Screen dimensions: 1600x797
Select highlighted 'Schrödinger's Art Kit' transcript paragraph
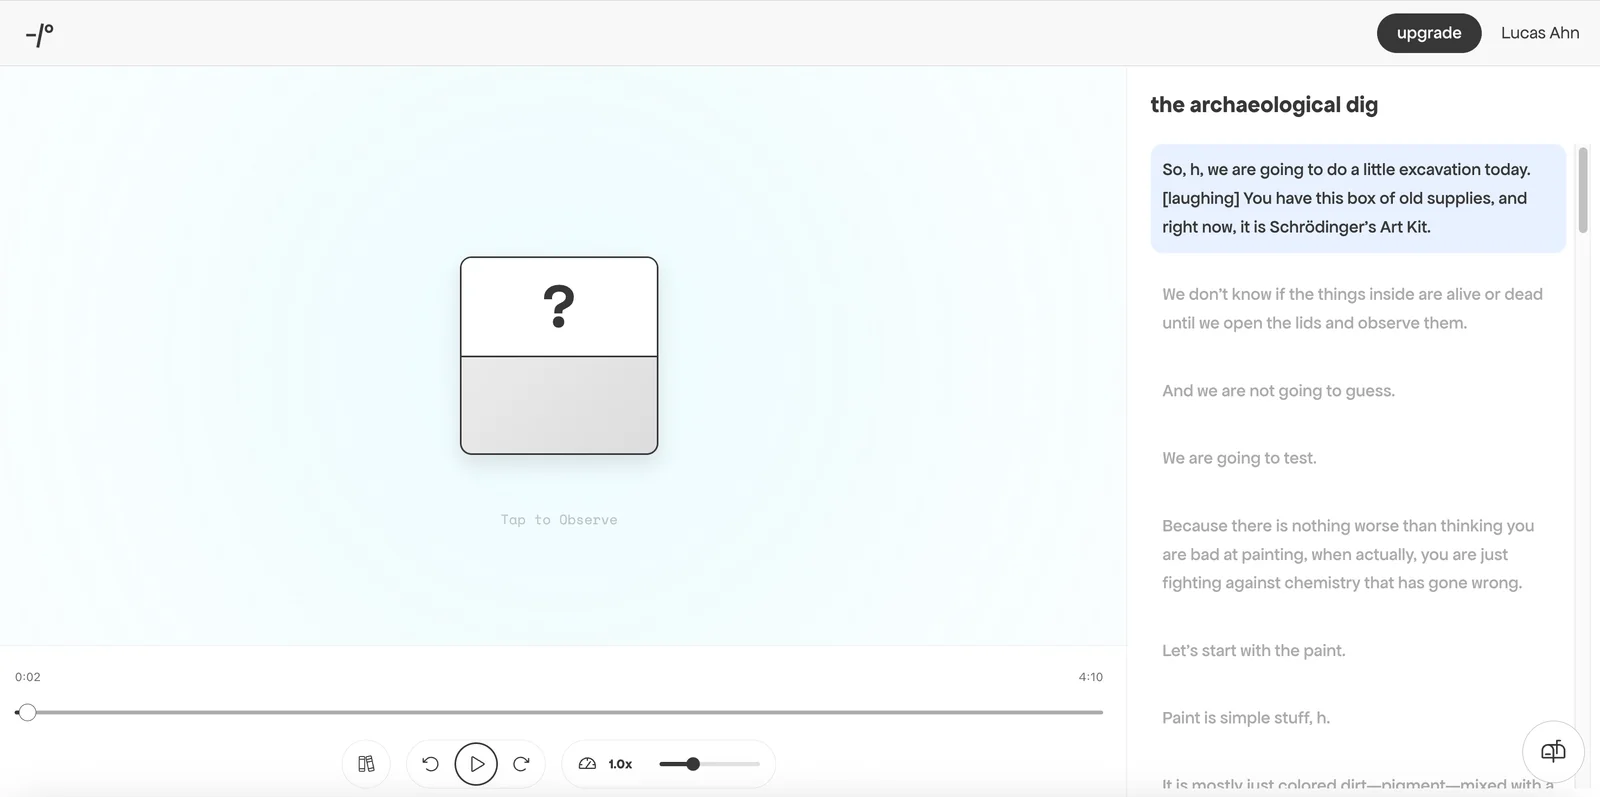pos(1357,198)
